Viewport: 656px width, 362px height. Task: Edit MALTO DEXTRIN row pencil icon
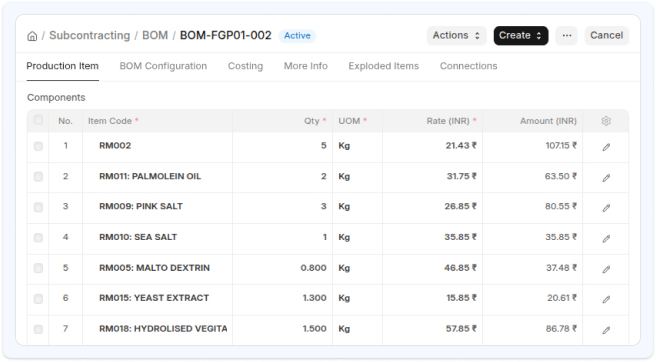point(606,270)
